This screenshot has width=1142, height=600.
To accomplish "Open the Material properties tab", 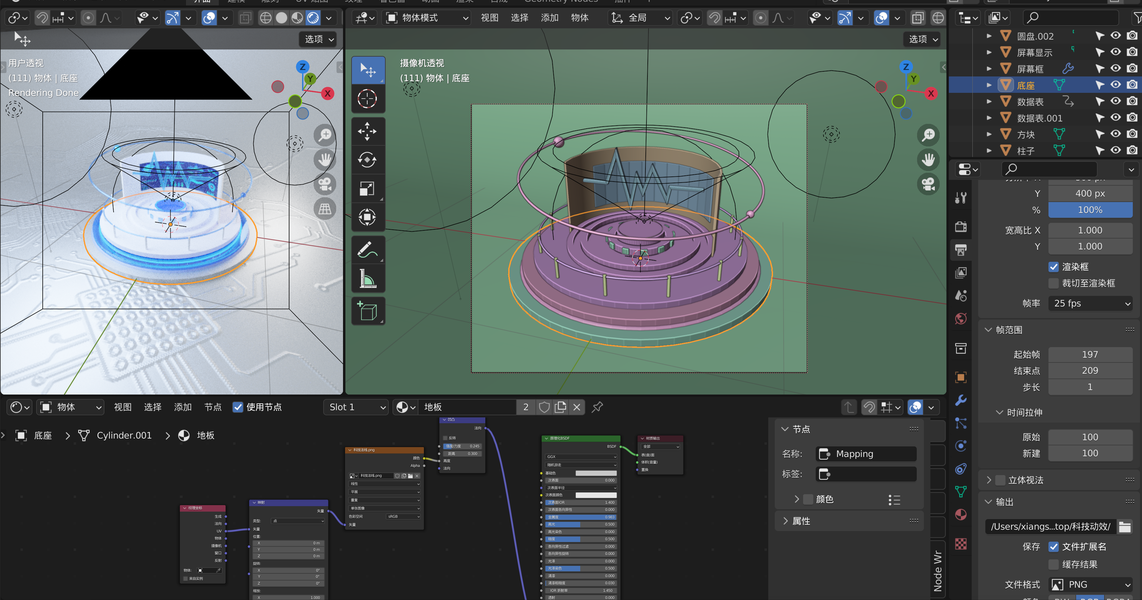I will [x=961, y=515].
